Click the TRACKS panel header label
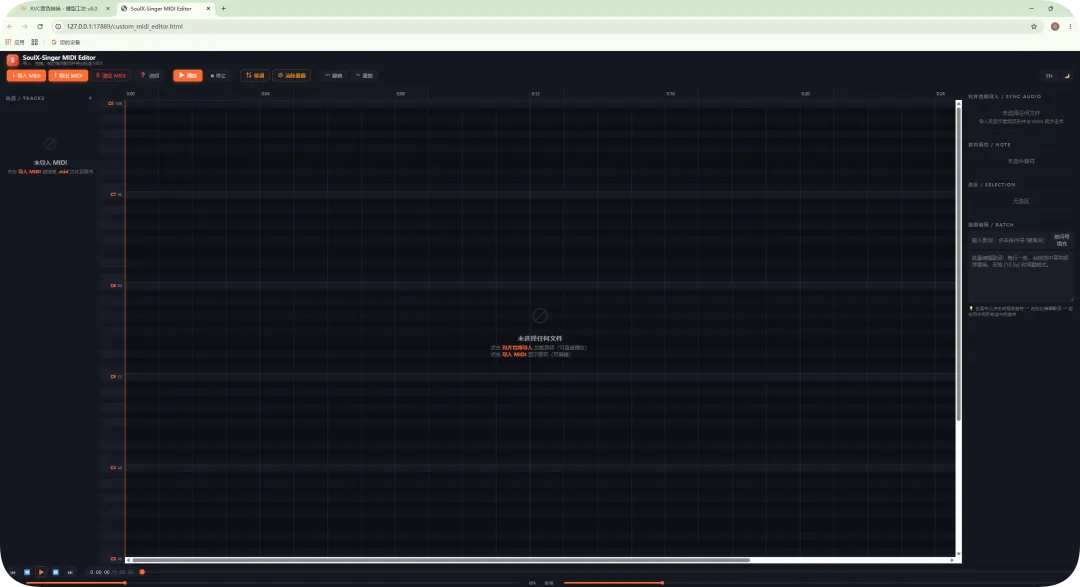 (x=25, y=99)
